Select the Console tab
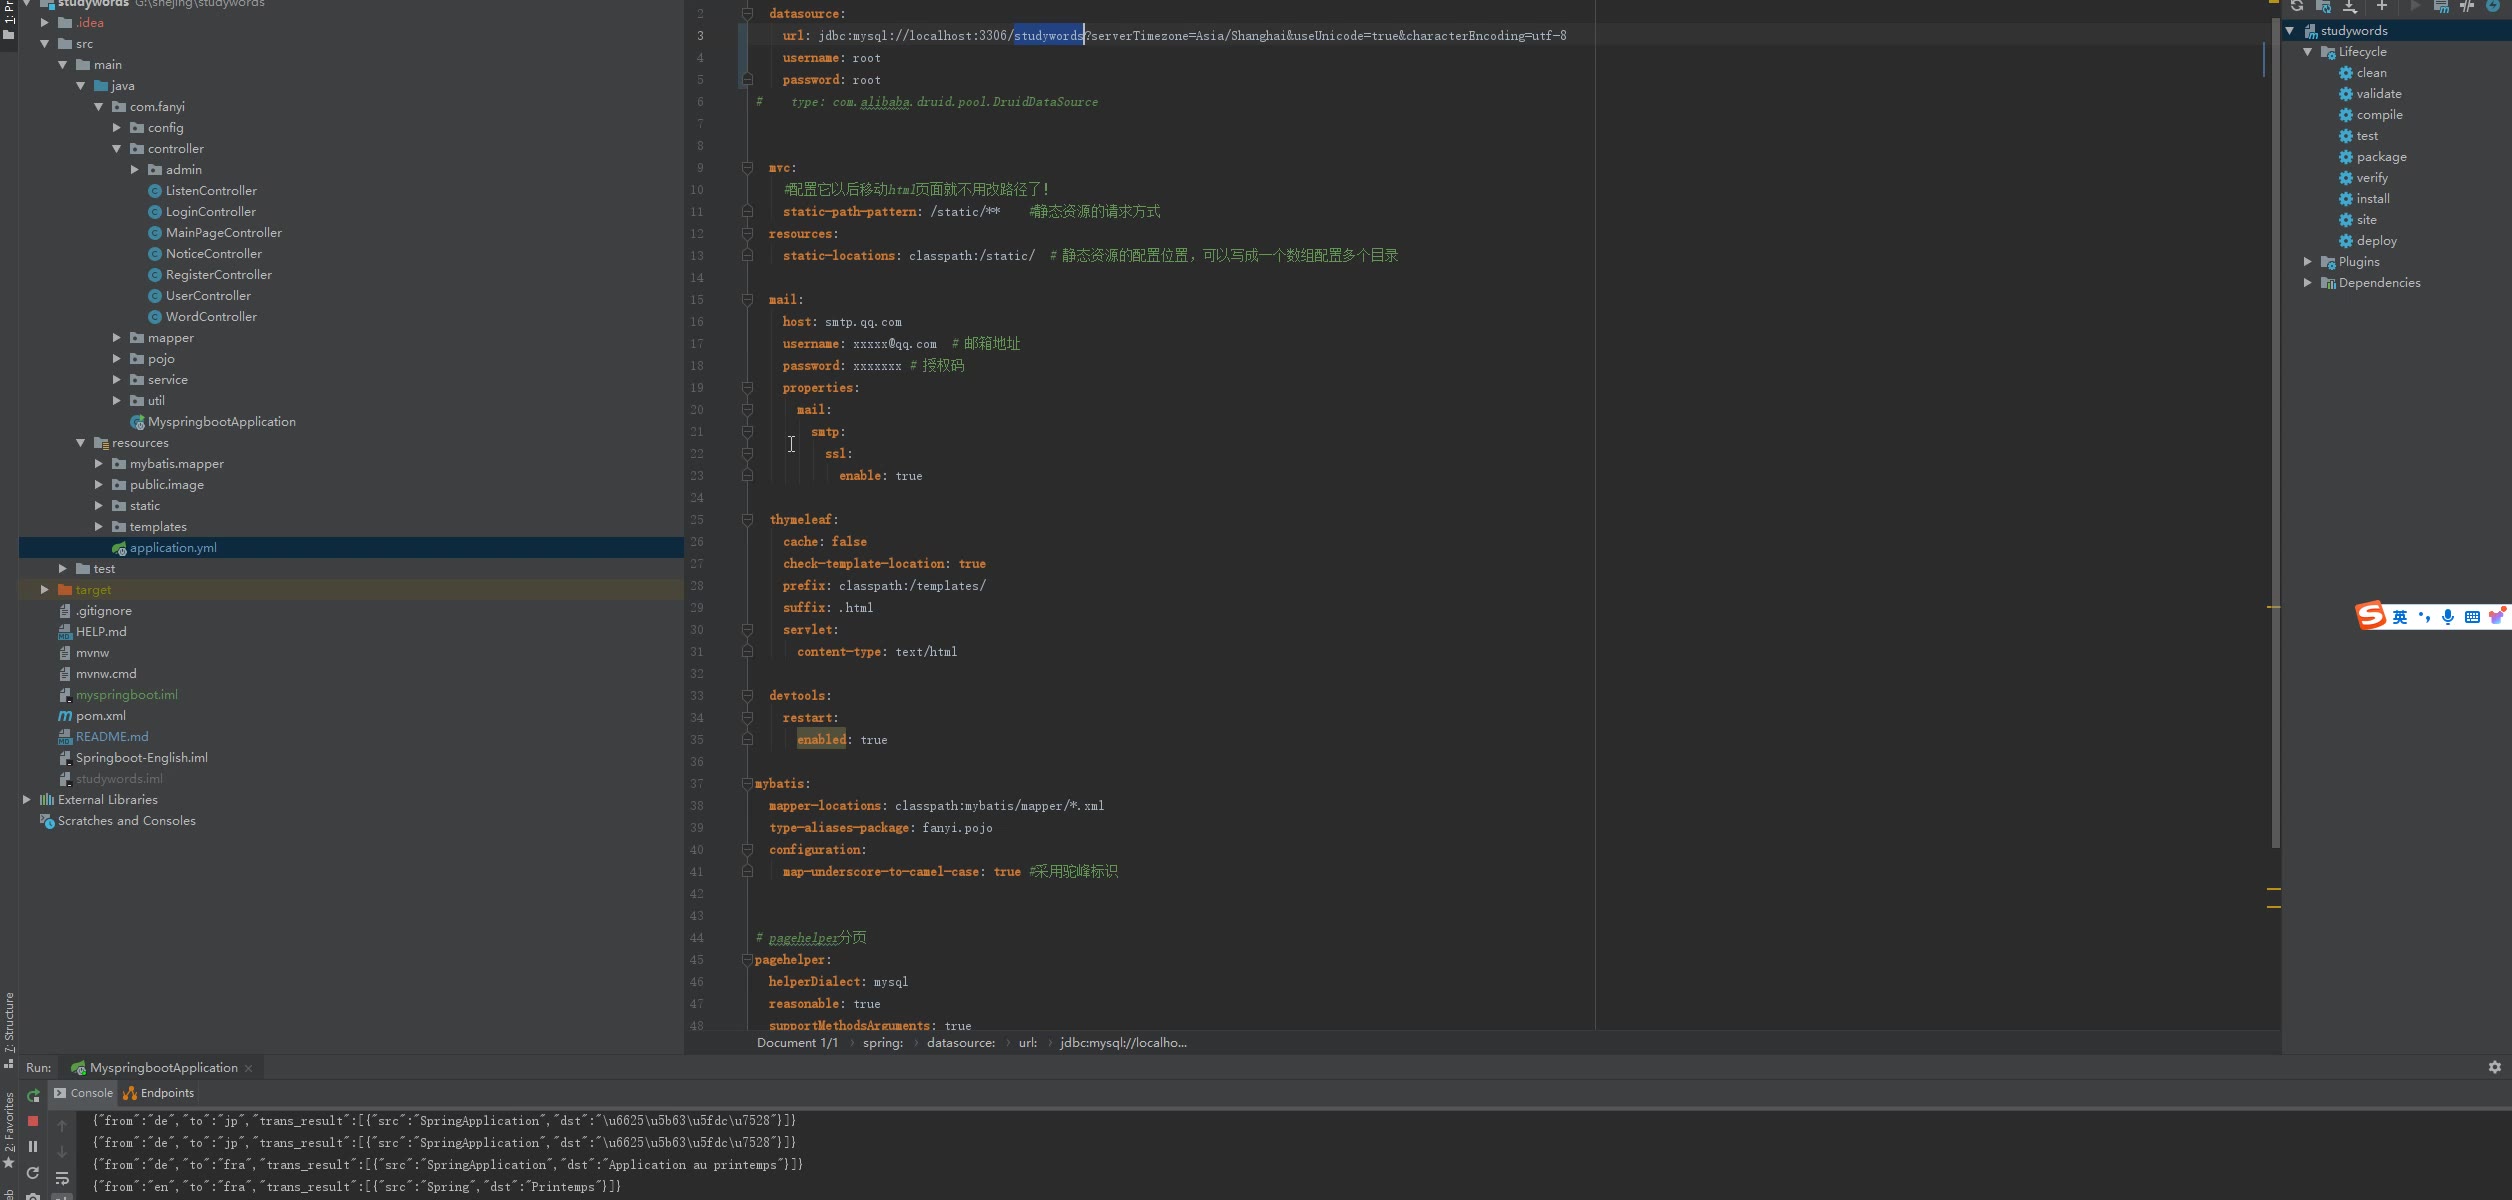The width and height of the screenshot is (2512, 1200). click(x=84, y=1093)
